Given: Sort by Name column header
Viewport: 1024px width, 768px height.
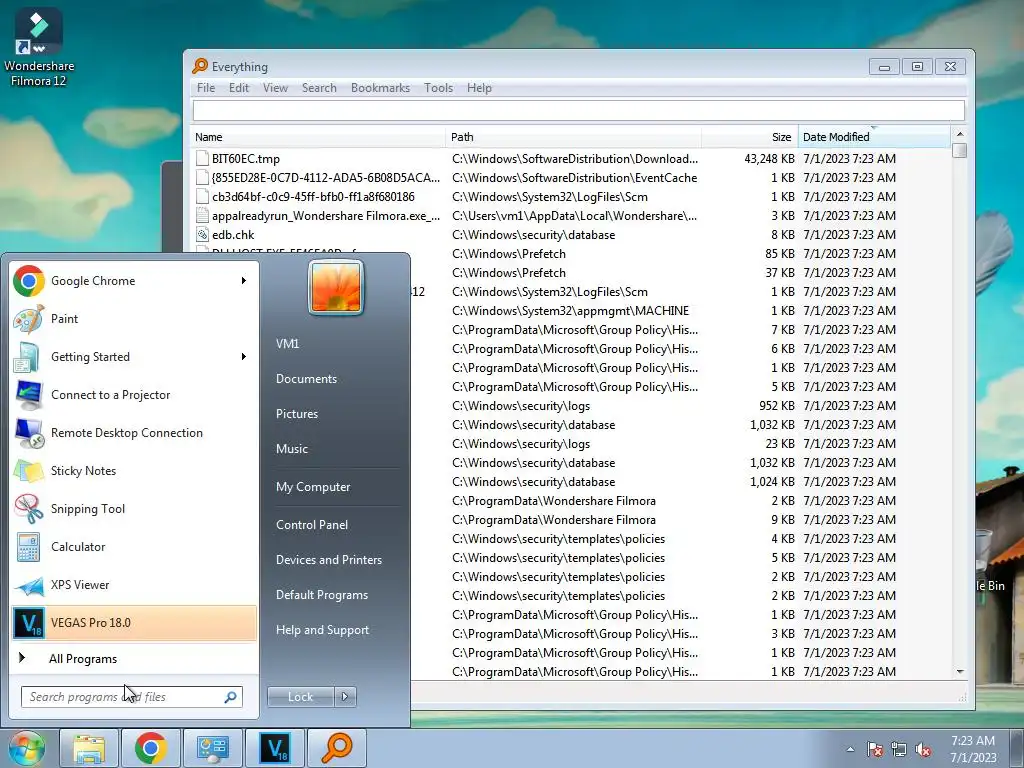Looking at the screenshot, I should (319, 137).
